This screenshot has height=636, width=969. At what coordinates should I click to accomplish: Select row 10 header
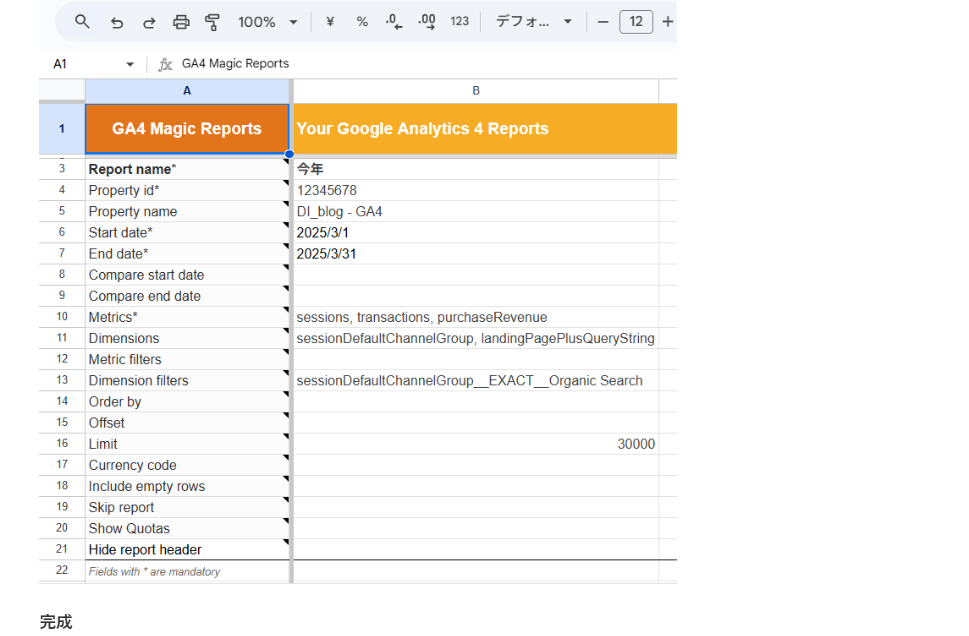(62, 317)
